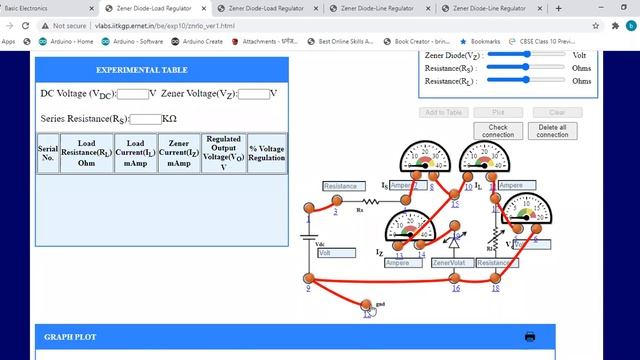Switch to the Basic Electronics tab

coord(47,8)
